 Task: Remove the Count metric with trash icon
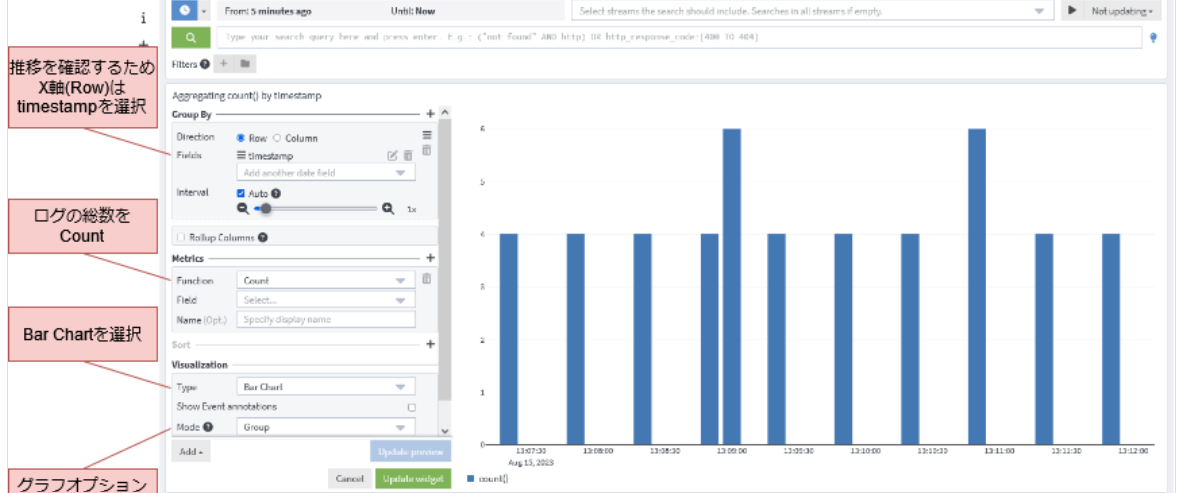tap(426, 279)
